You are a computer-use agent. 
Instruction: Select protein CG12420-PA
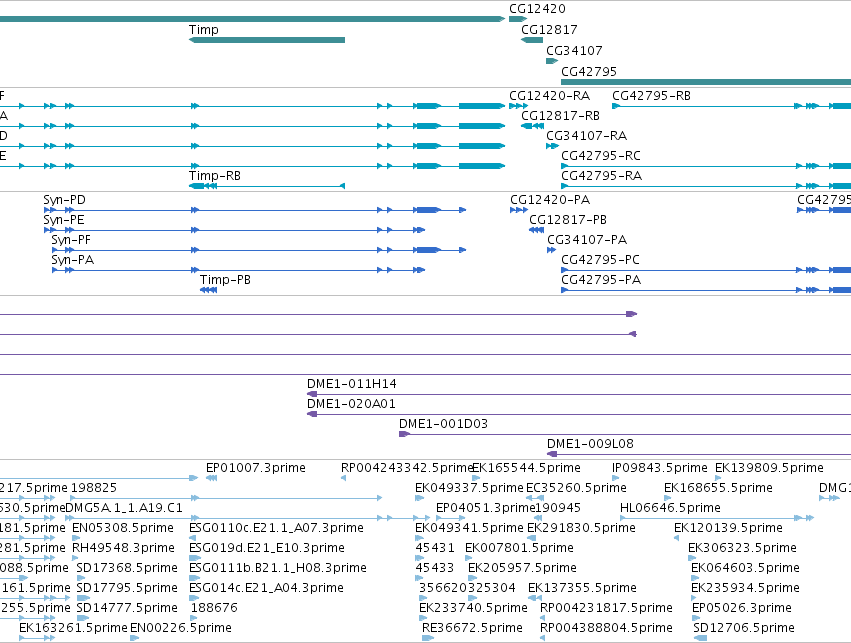(x=518, y=210)
